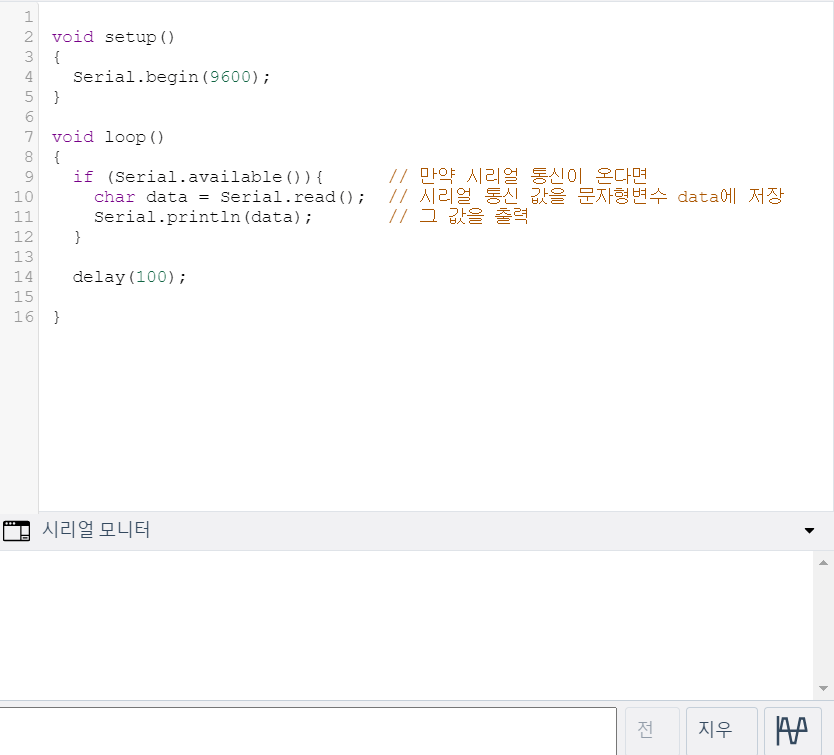834x755 pixels.
Task: Click line number 14 in gutter
Action: (23, 277)
